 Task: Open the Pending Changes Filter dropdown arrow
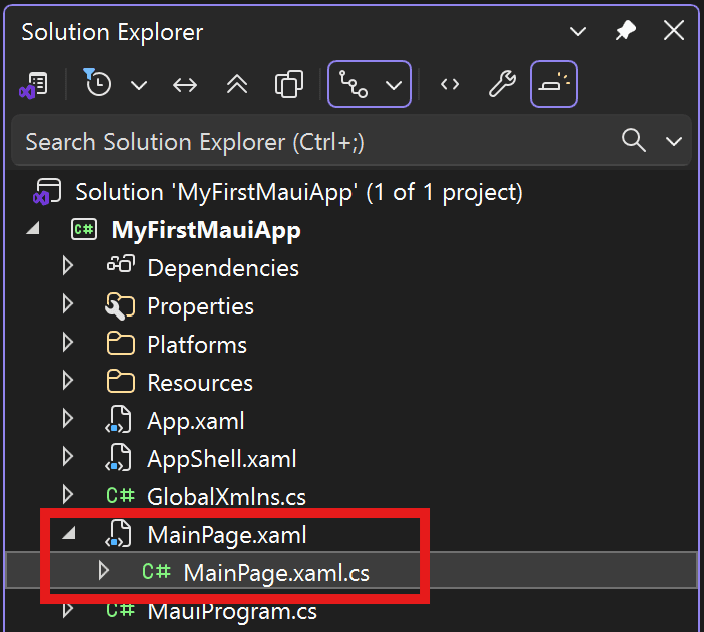tap(139, 85)
